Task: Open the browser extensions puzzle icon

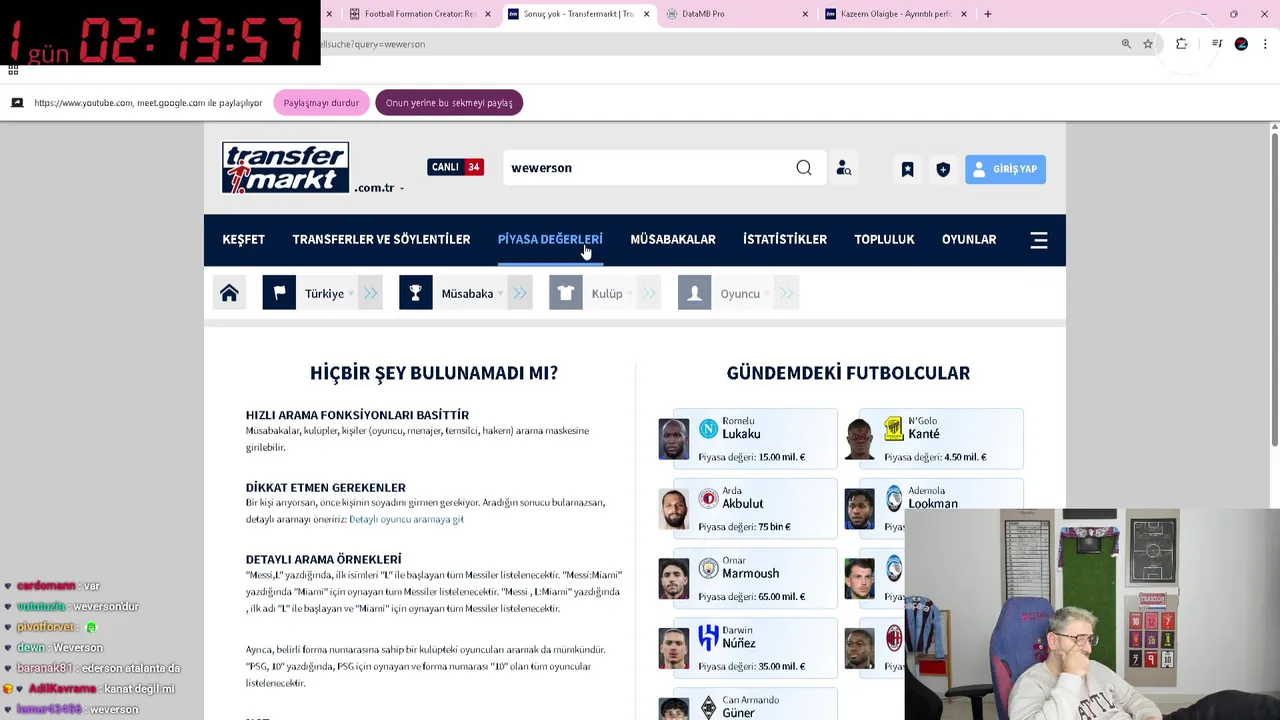Action: pyautogui.click(x=1182, y=44)
